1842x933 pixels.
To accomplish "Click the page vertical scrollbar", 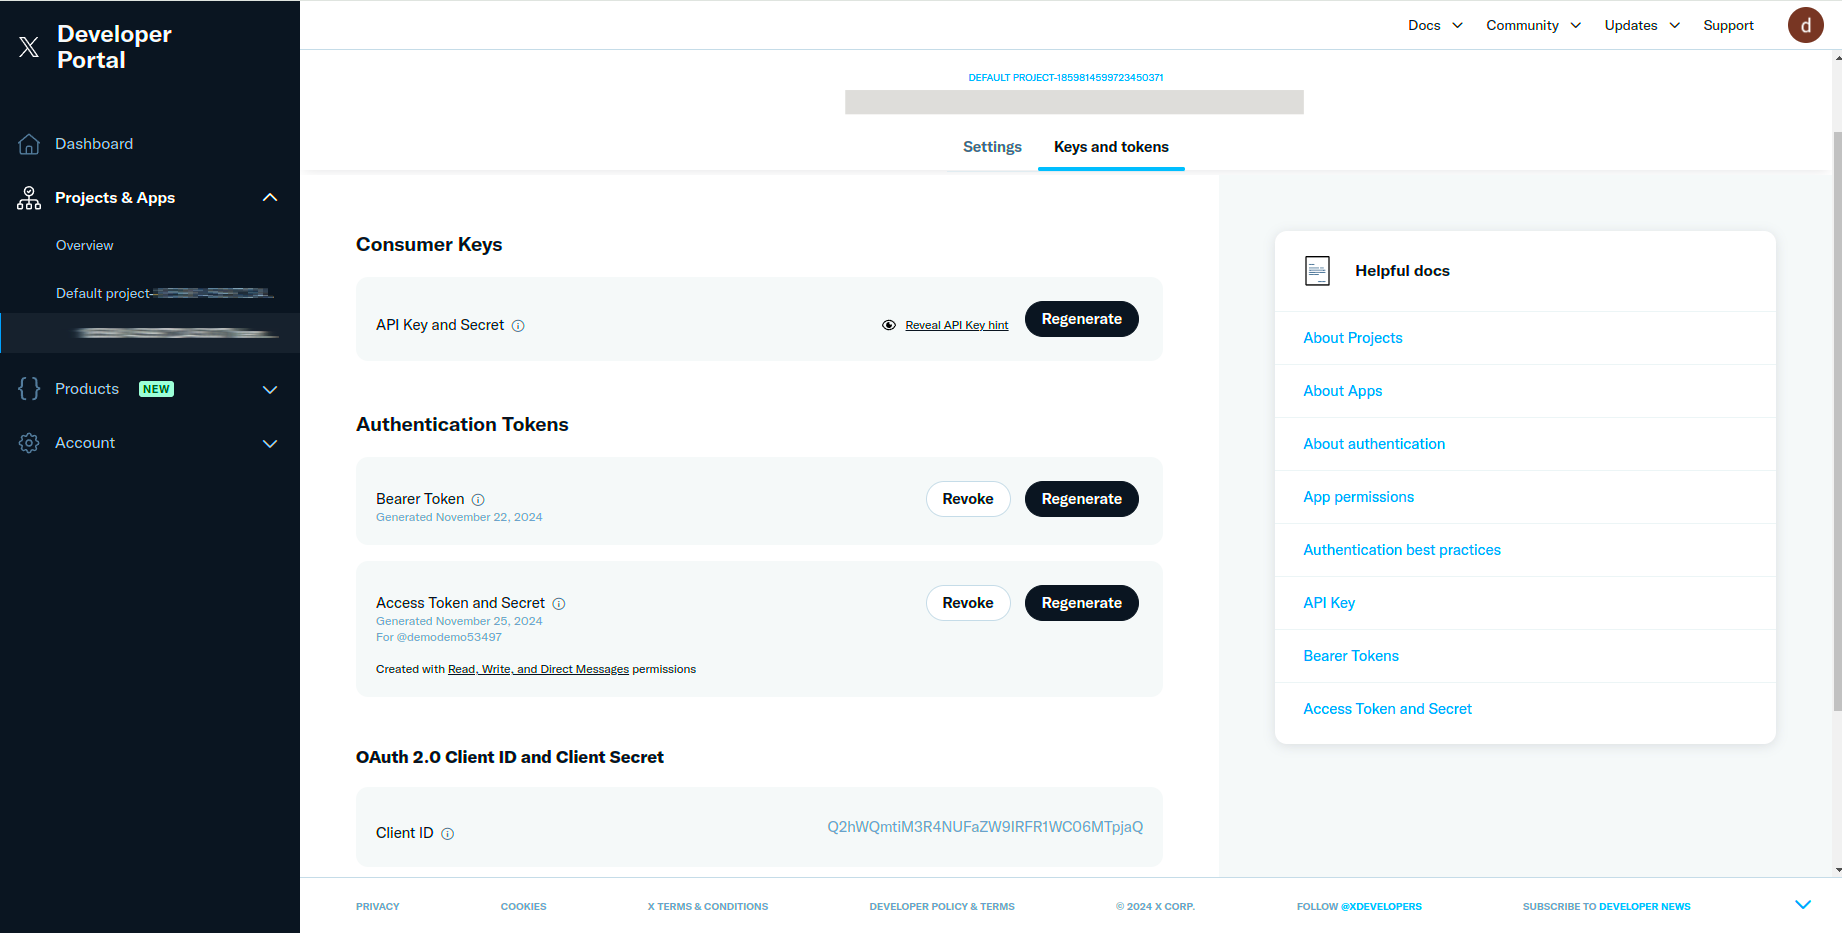I will 1837,420.
